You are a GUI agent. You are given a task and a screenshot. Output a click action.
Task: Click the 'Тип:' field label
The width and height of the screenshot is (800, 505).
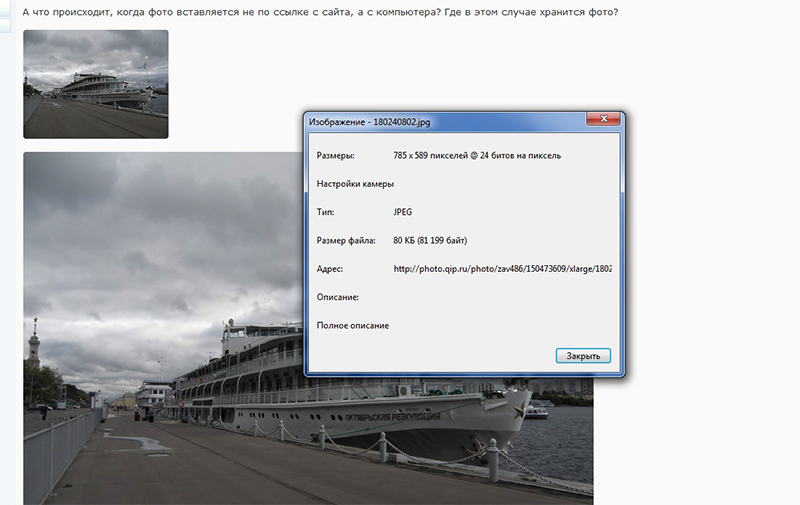click(325, 212)
